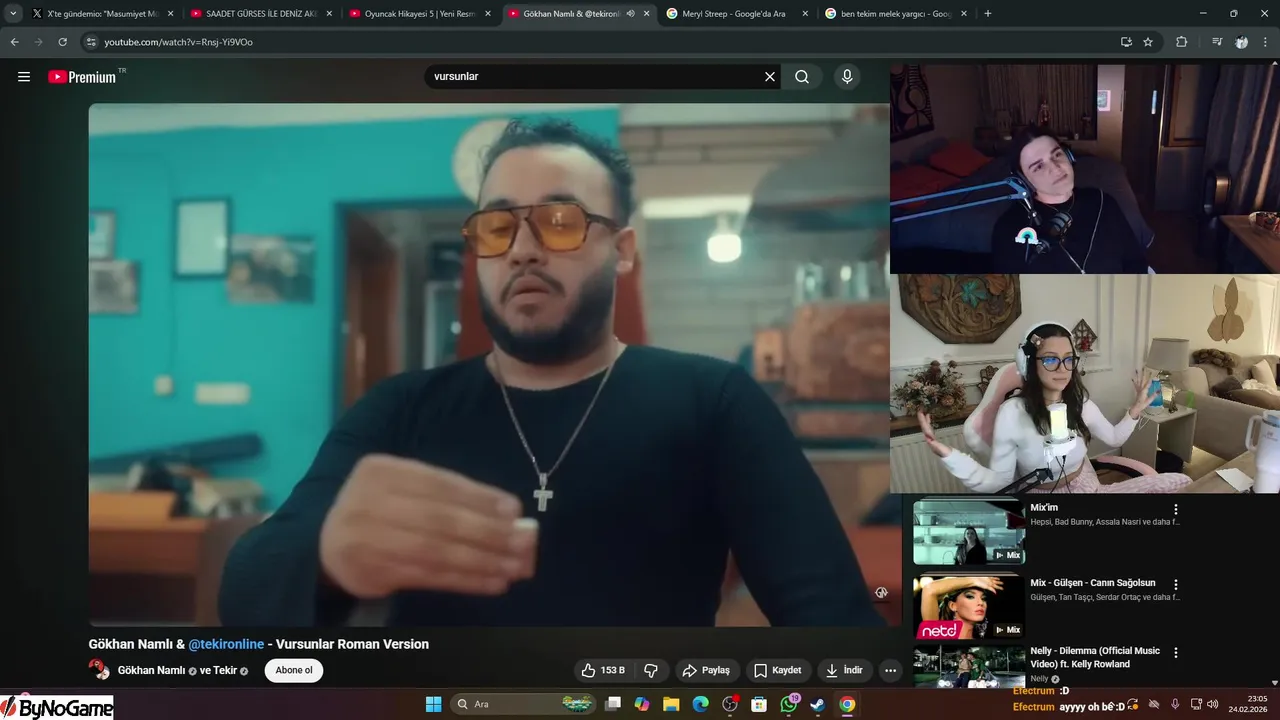Open Steam from the taskbar
The image size is (1280, 720).
pyautogui.click(x=818, y=704)
